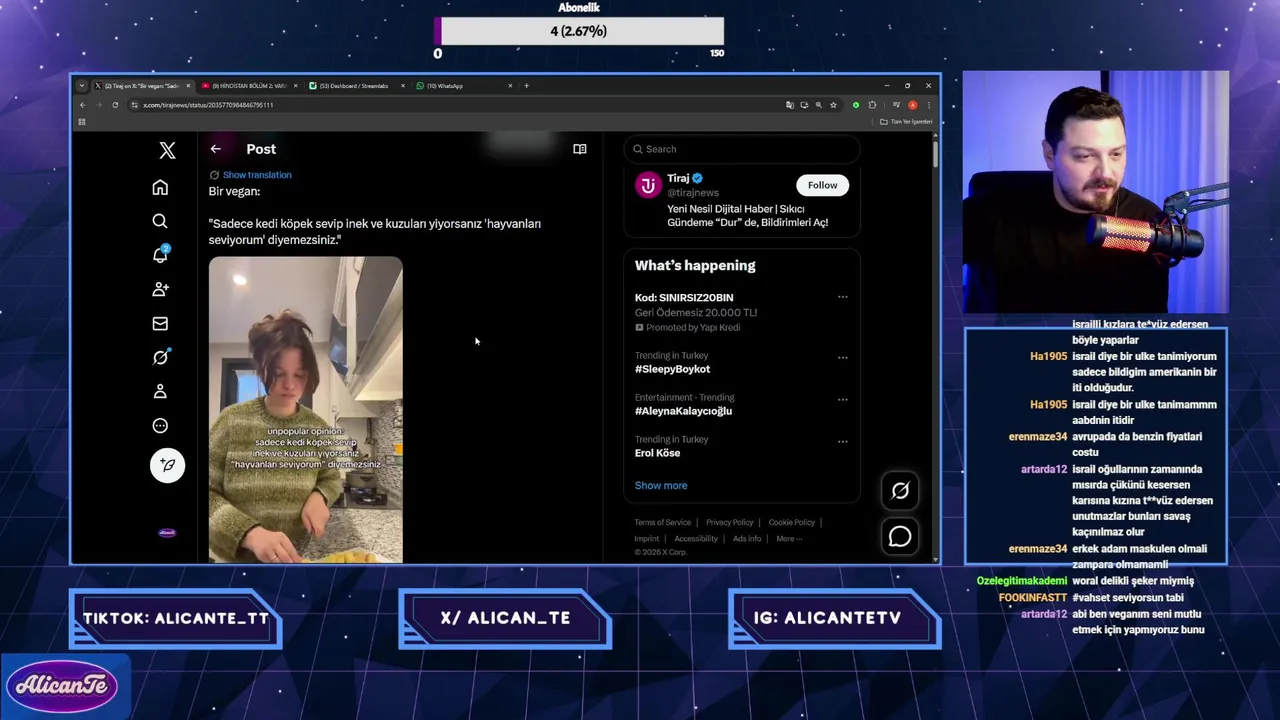1280x720 pixels.
Task: Open Ads info footer link
Action: click(x=747, y=538)
